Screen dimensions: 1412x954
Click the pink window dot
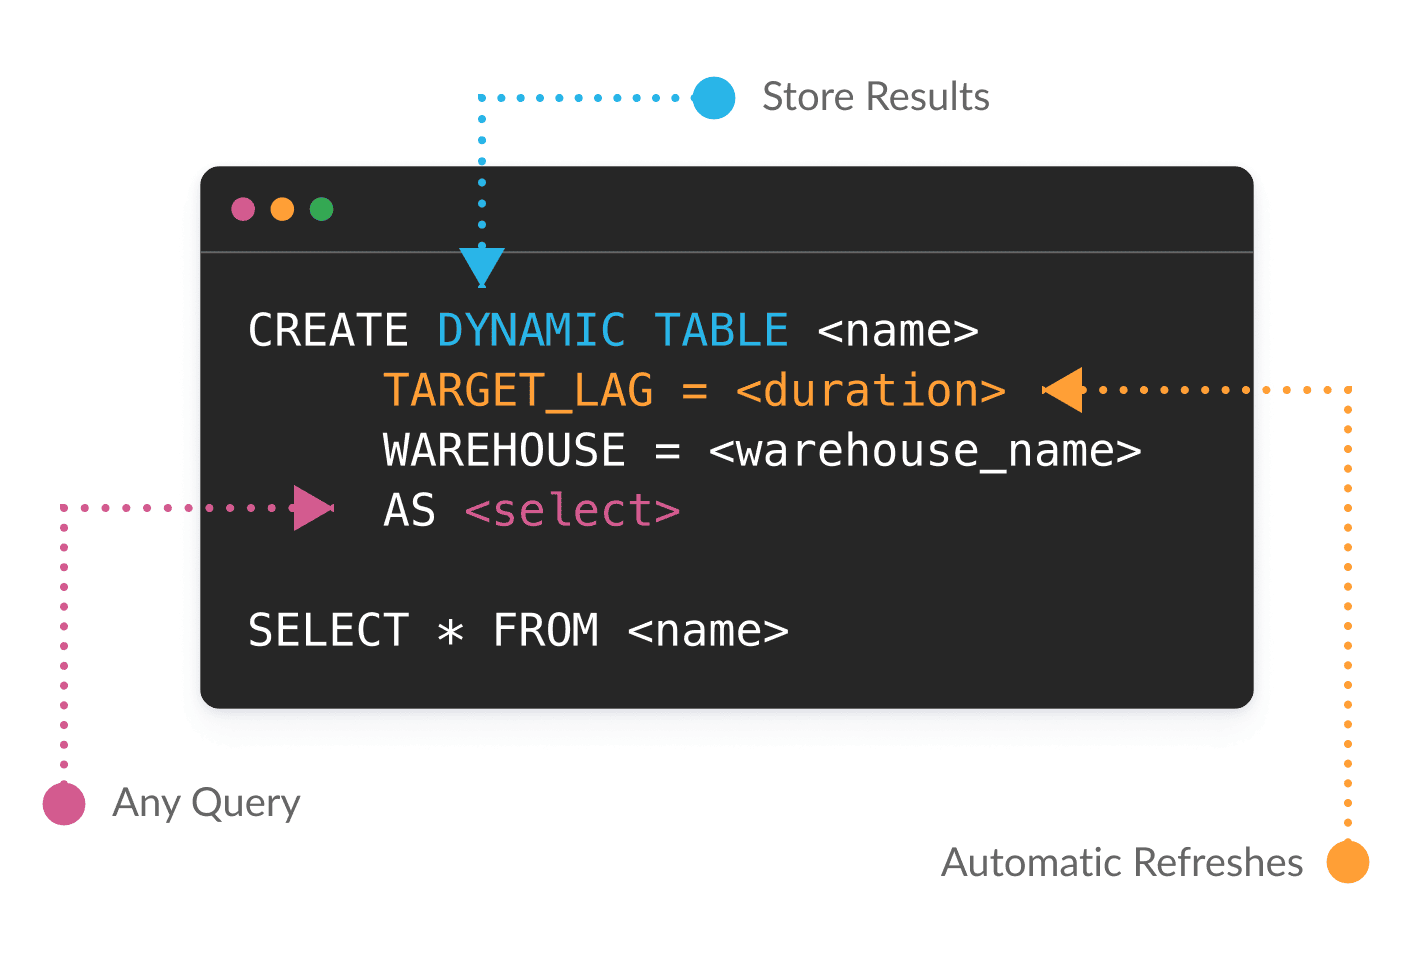pyautogui.click(x=243, y=209)
